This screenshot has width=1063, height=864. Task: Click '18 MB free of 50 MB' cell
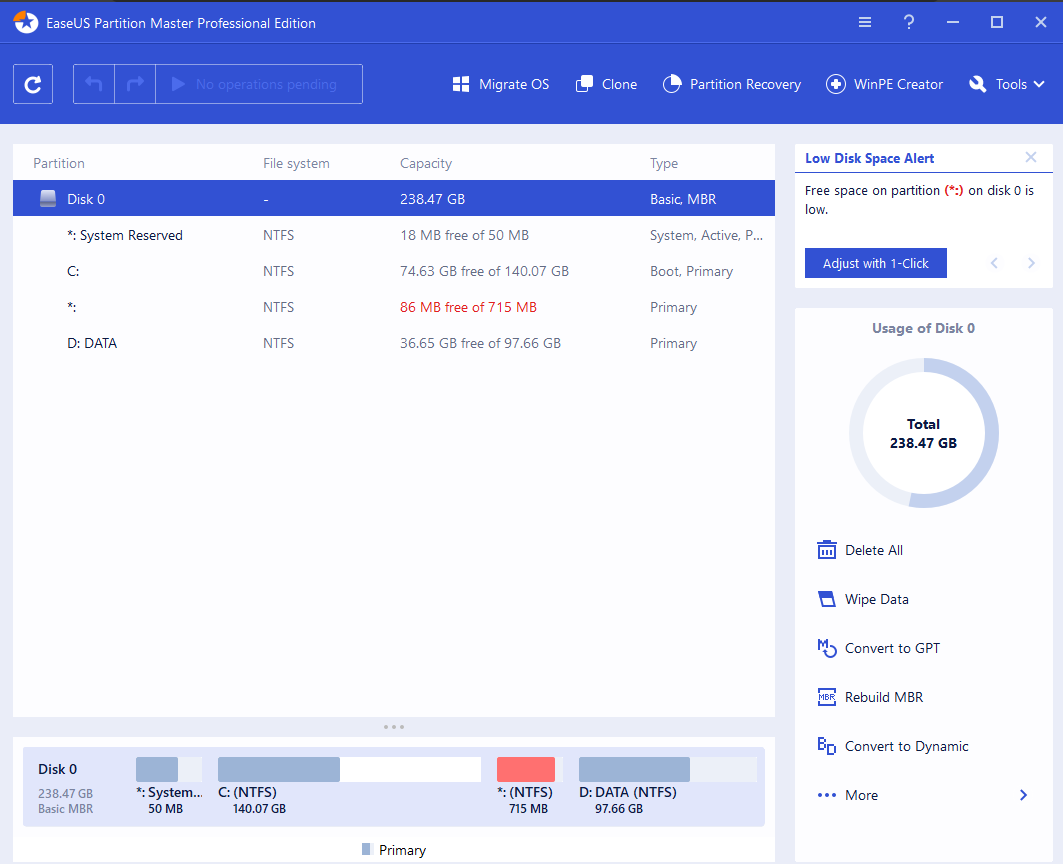tap(464, 235)
